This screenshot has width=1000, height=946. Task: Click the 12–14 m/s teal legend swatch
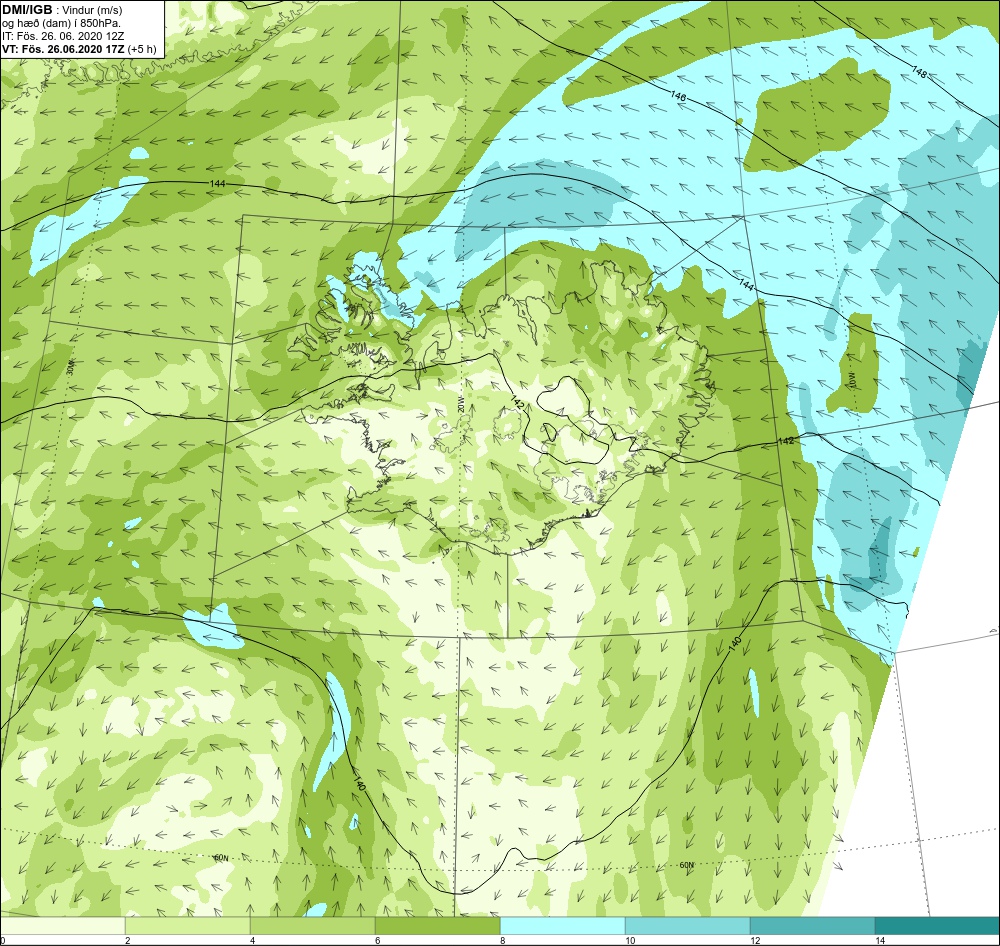[812, 926]
